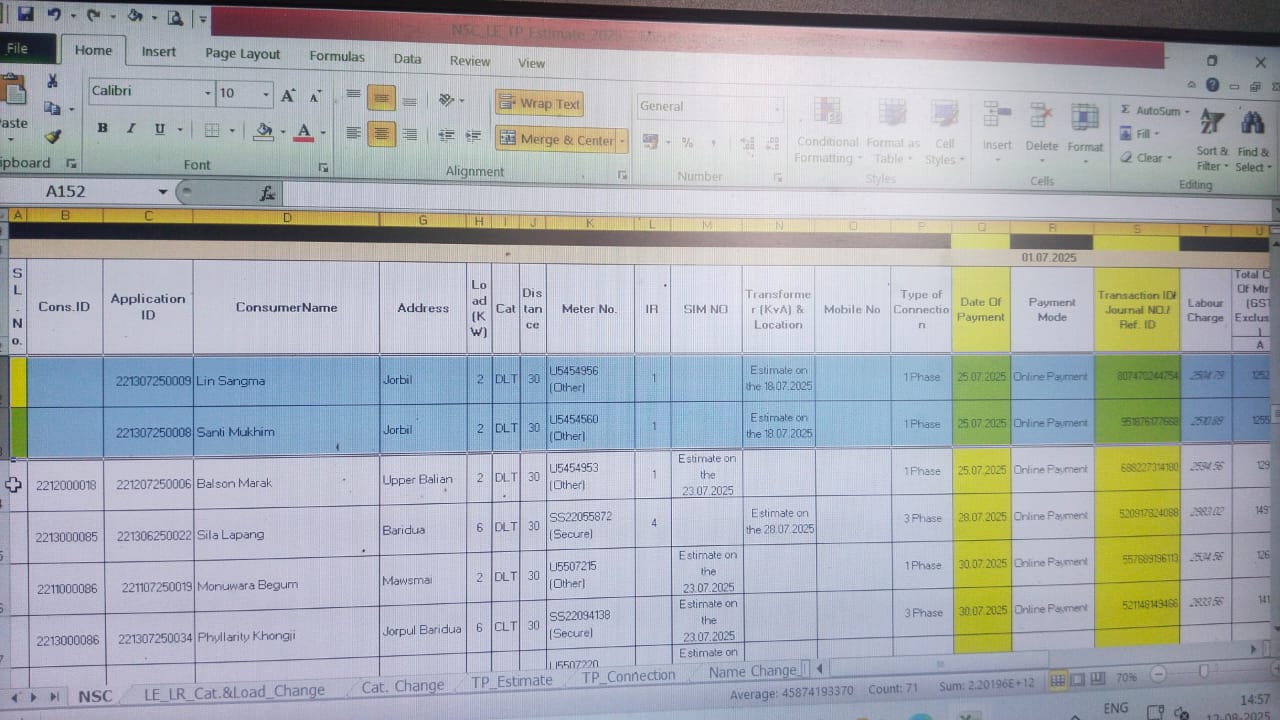Screen dimensions: 1280x720
Task: Expand the General number format dropdown
Action: pos(777,108)
